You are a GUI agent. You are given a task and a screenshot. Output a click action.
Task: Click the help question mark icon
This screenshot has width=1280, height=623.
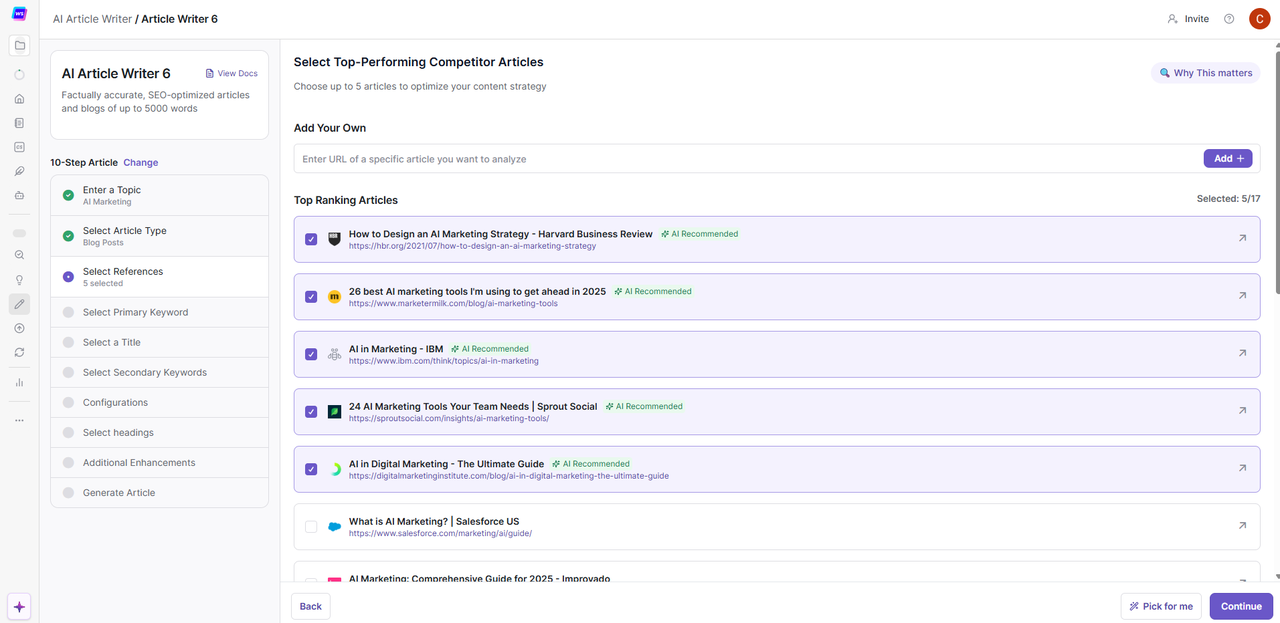(1229, 19)
